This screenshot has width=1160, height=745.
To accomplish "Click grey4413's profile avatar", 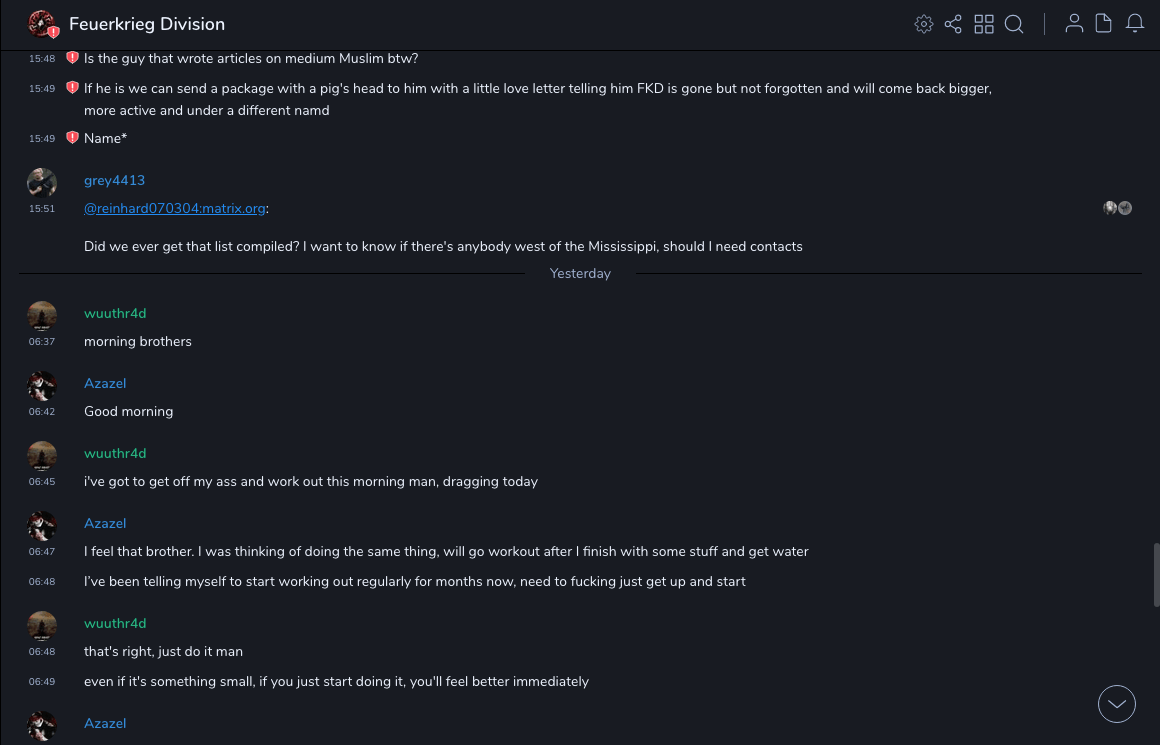I will 42,183.
